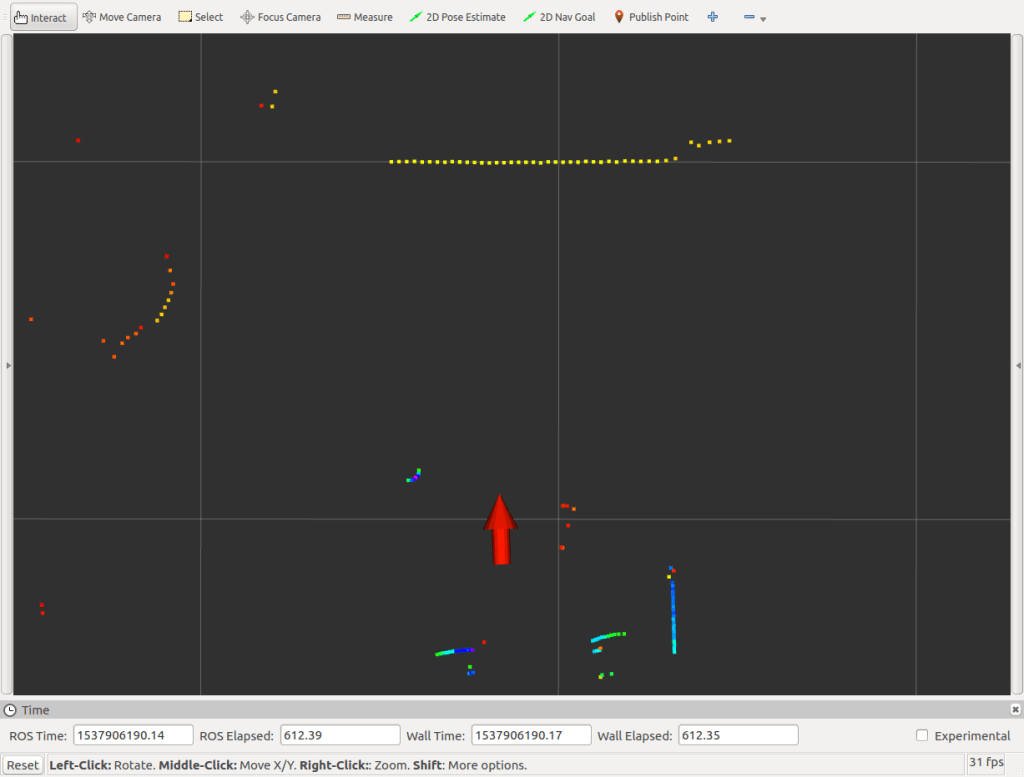Click the Publish Point tool

point(650,17)
